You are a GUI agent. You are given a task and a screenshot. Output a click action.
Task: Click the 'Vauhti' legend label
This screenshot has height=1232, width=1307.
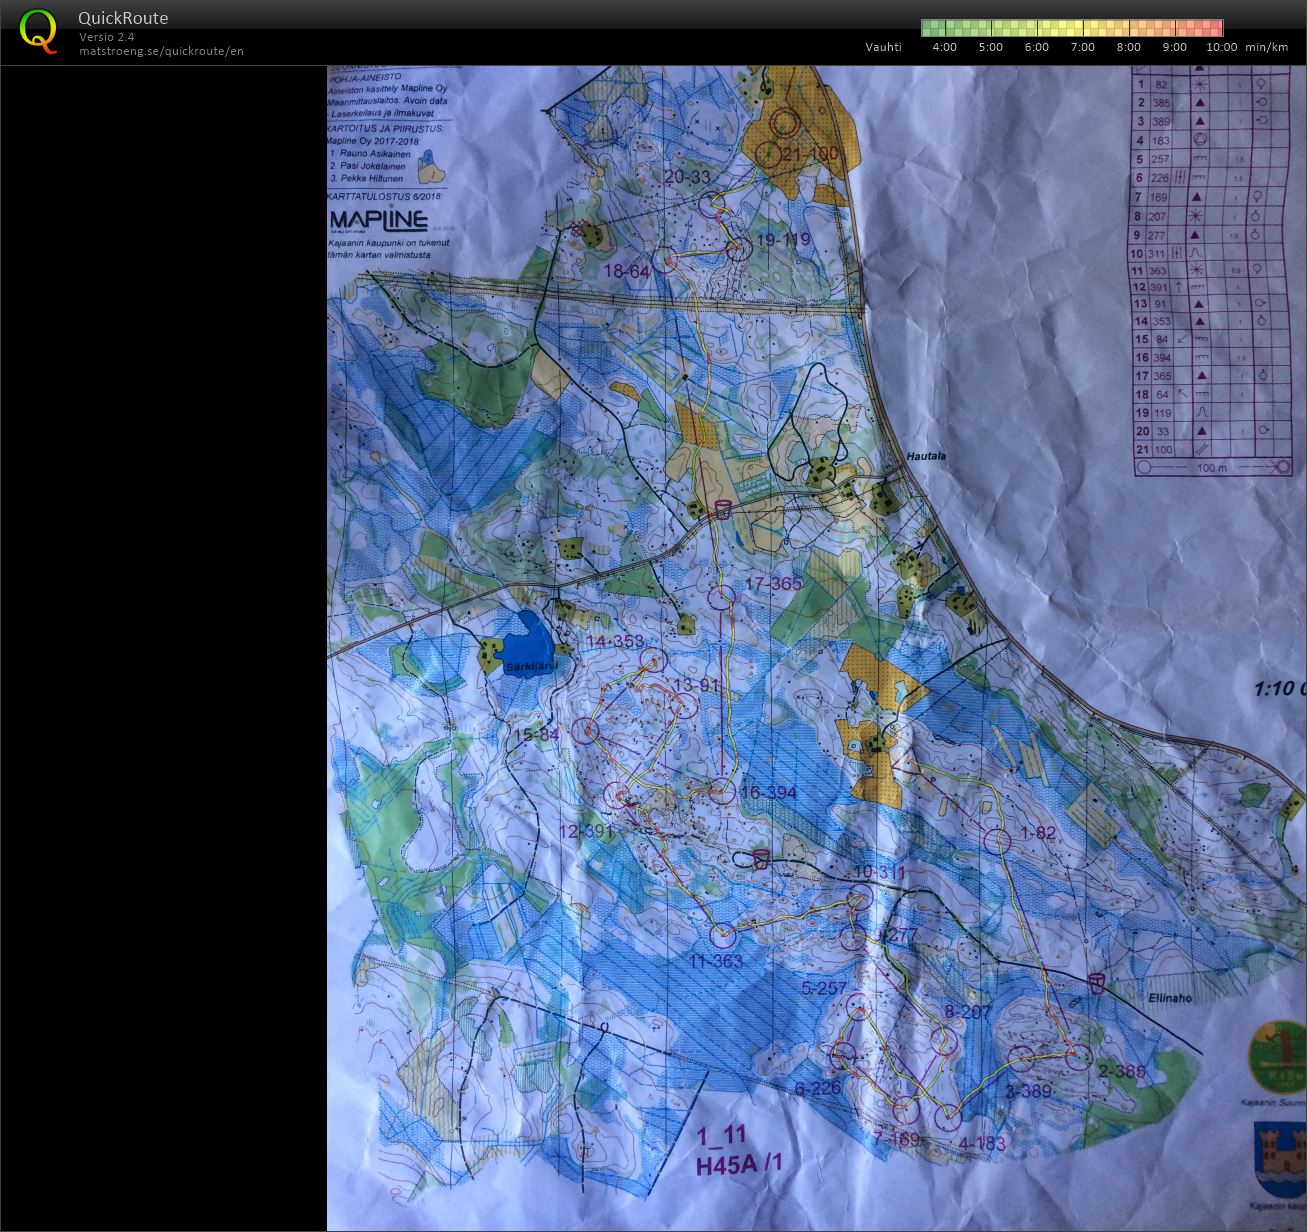tap(883, 47)
